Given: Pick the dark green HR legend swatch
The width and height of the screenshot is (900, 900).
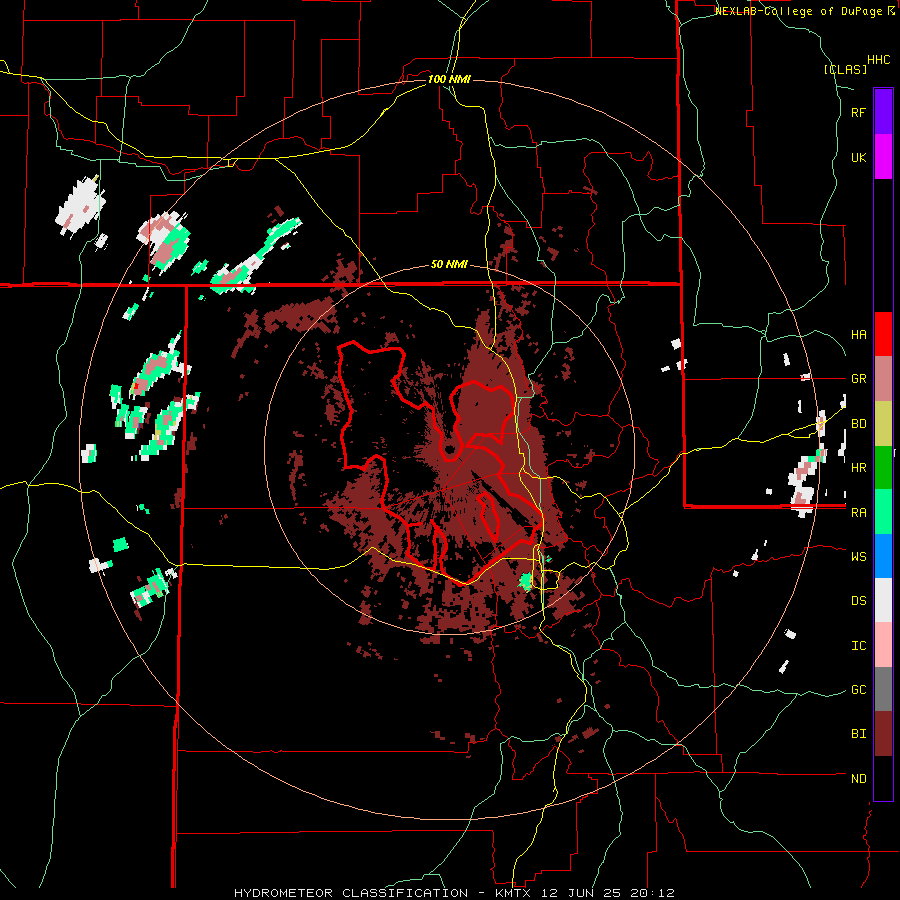Looking at the screenshot, I should [883, 468].
